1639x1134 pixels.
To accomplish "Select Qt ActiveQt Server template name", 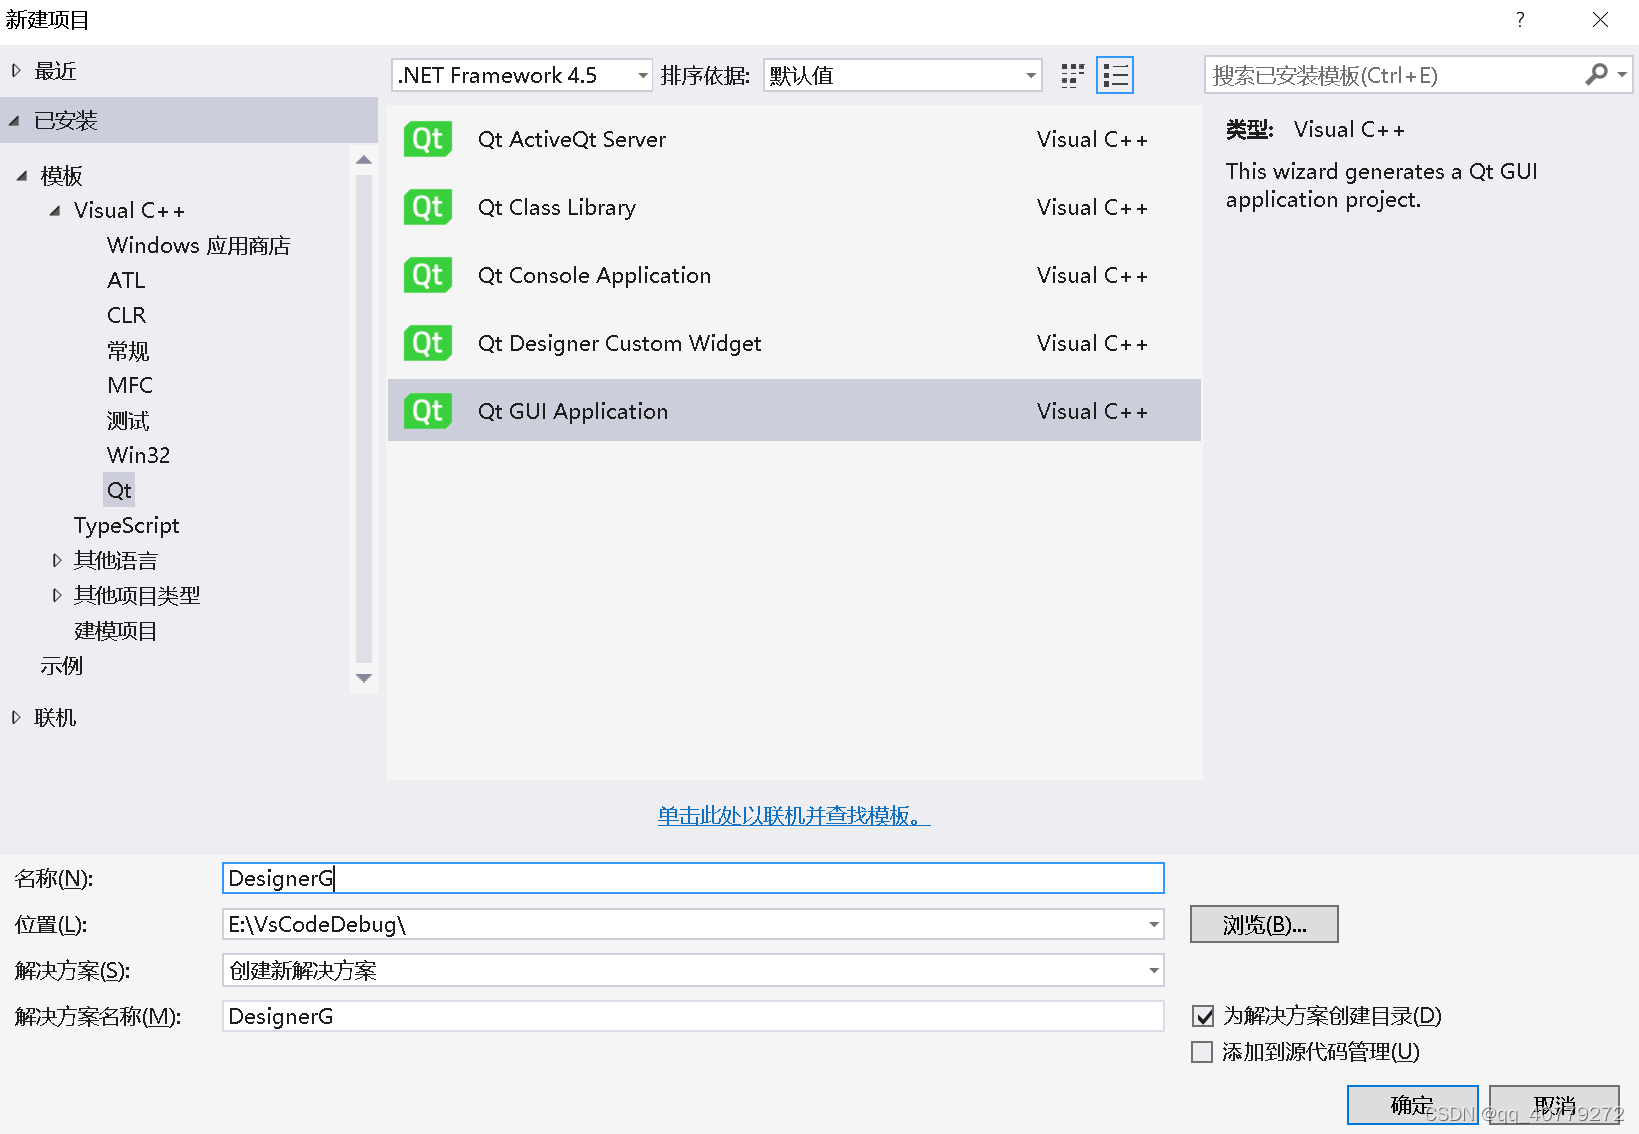I will [x=572, y=139].
